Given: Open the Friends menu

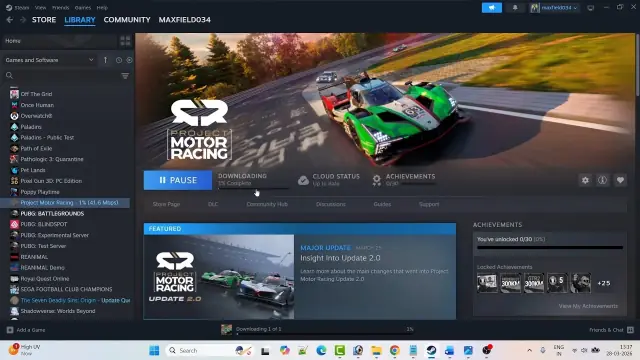Looking at the screenshot, I should 60,7.
